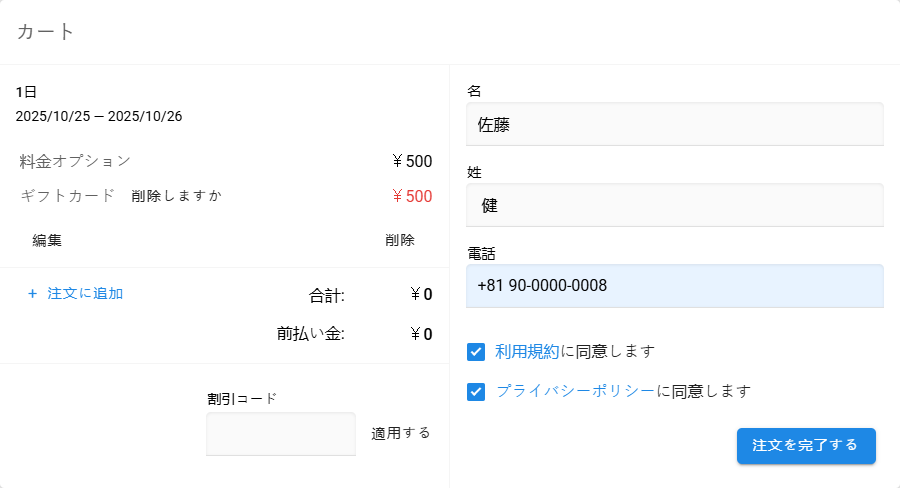
Task: Click 削除 to remove the order item
Action: (x=400, y=240)
